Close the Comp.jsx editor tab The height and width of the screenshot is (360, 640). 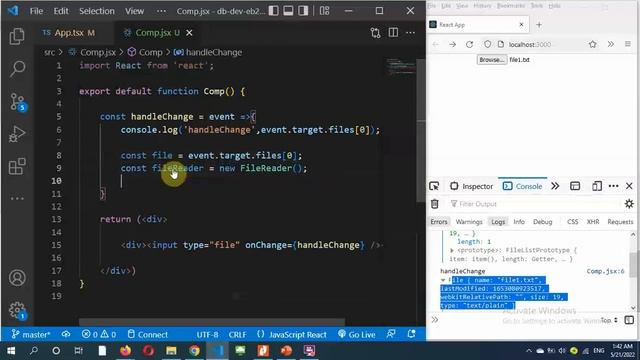click(x=189, y=33)
